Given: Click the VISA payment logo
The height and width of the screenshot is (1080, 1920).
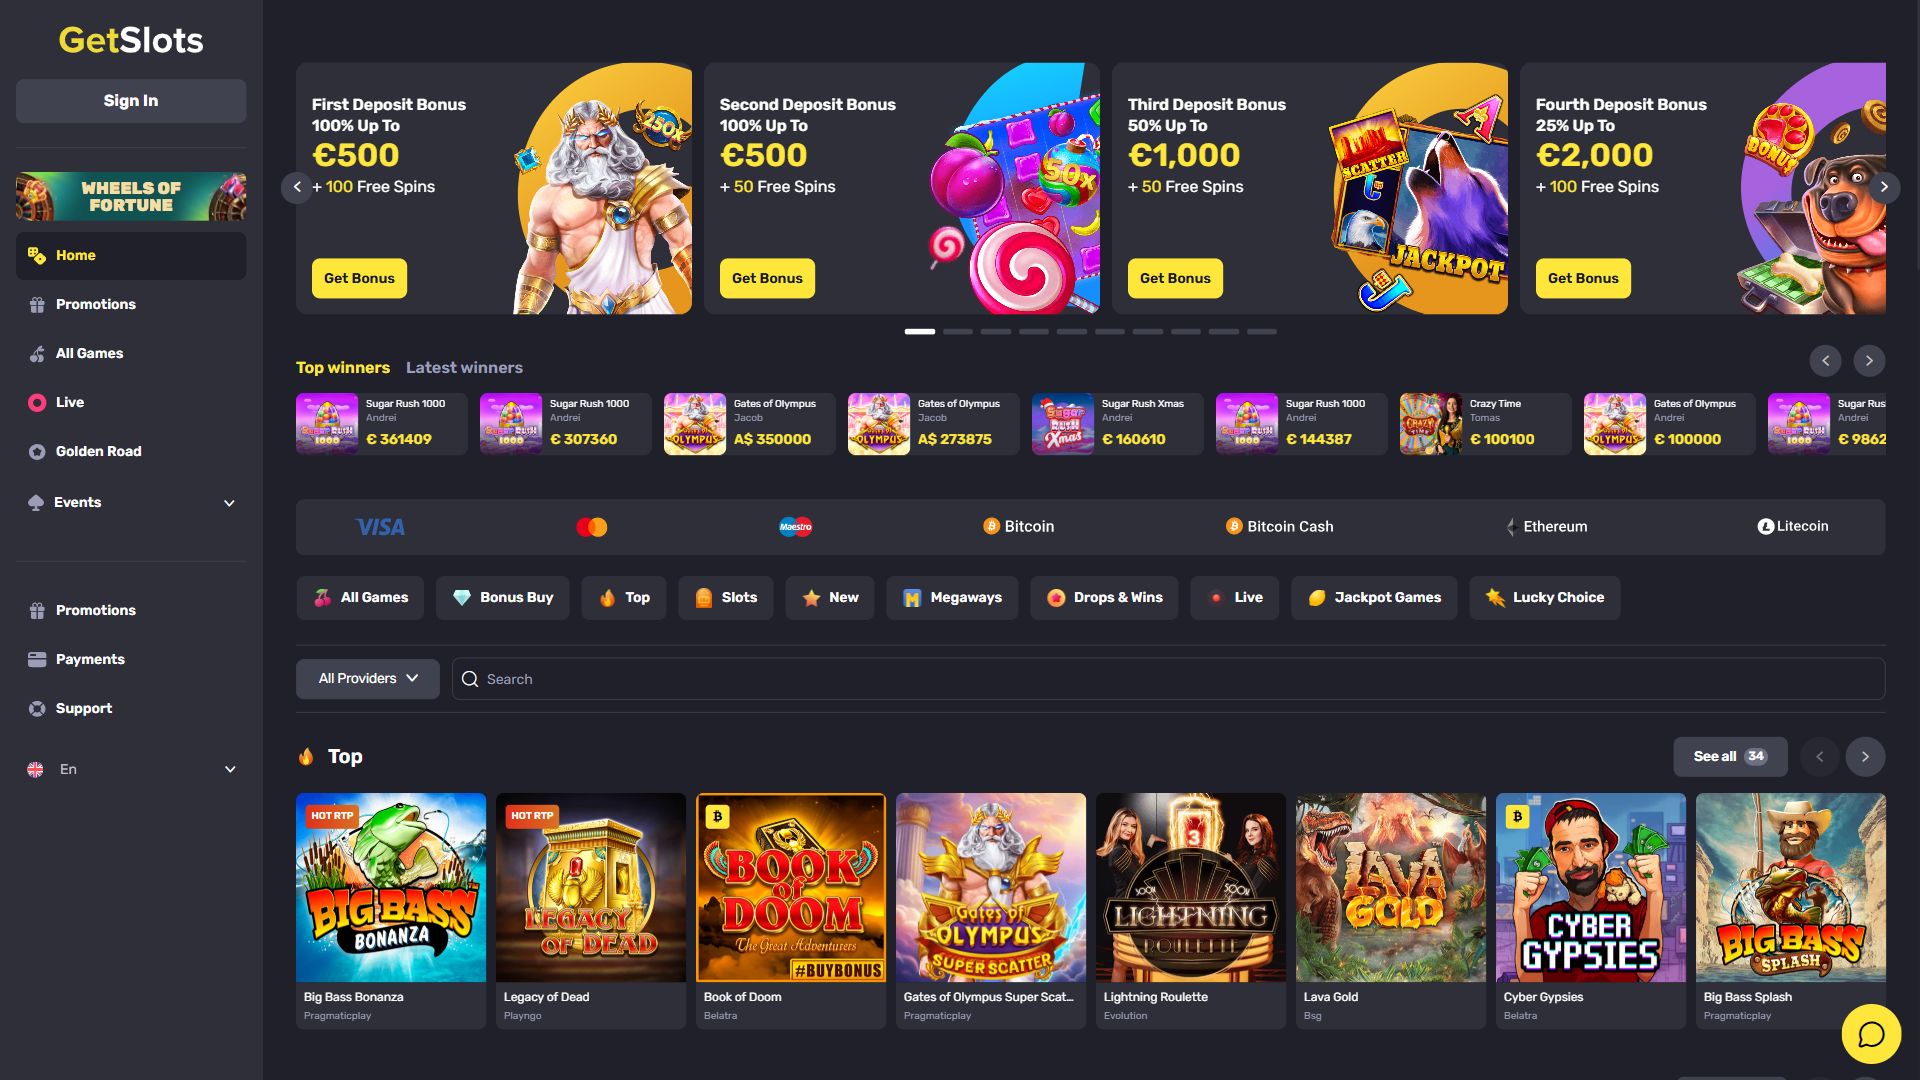Looking at the screenshot, I should coord(381,527).
